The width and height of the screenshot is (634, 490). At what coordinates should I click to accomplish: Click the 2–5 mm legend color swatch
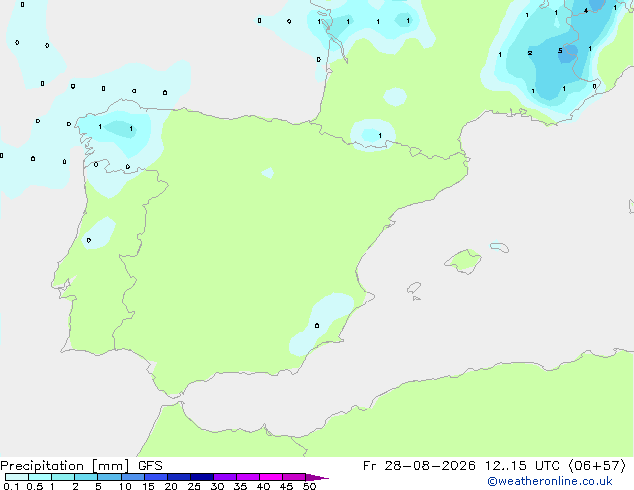(86, 477)
